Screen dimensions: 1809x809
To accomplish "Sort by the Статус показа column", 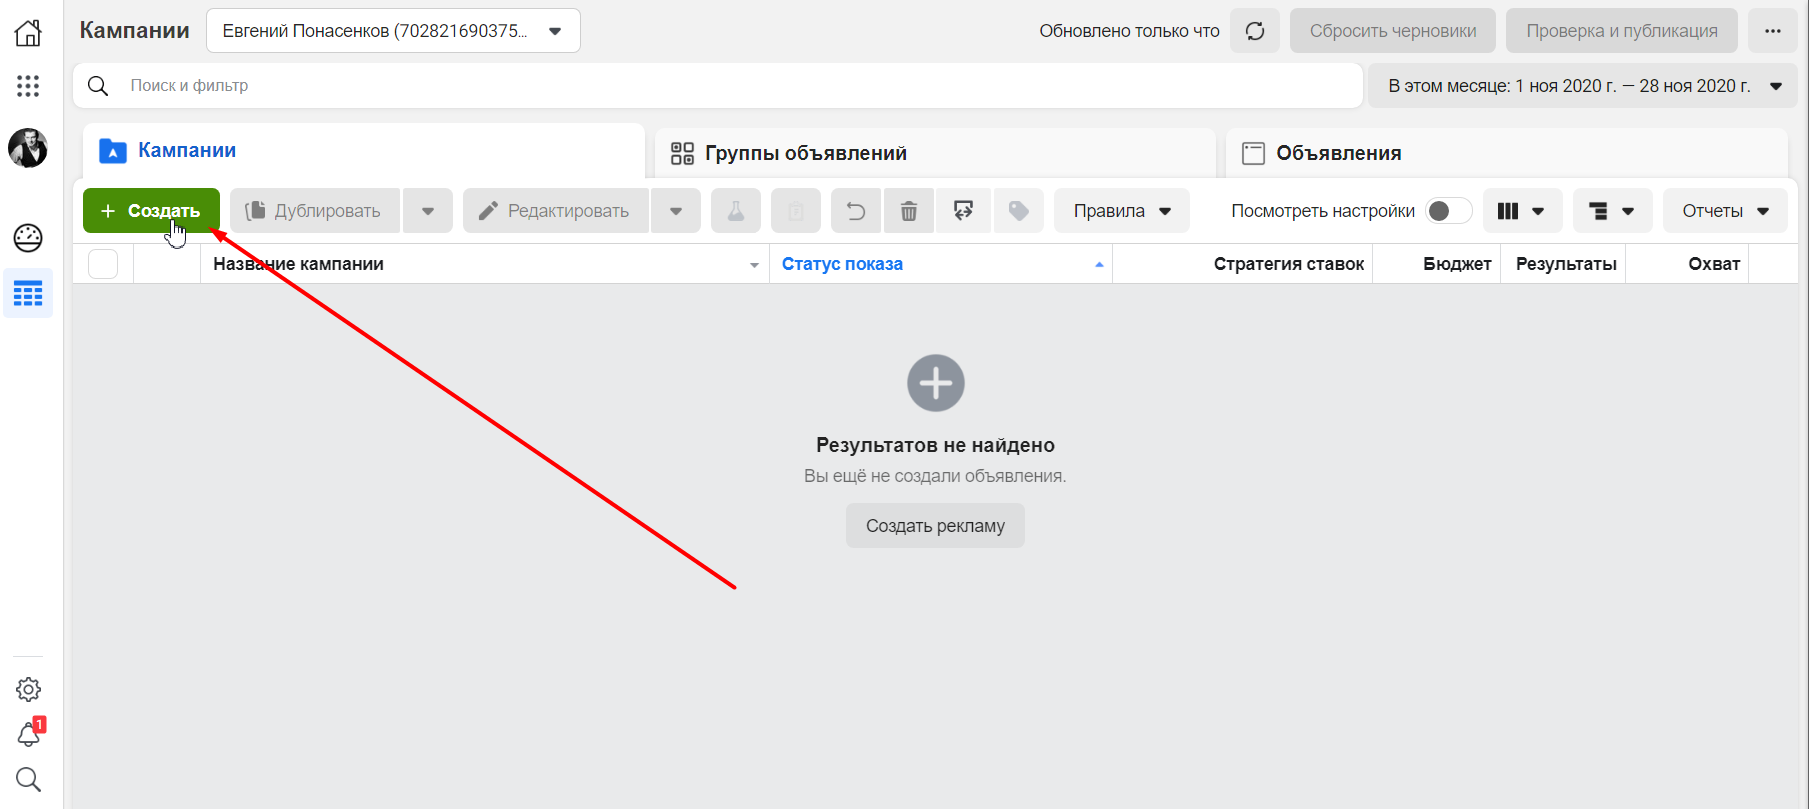I will coord(940,264).
